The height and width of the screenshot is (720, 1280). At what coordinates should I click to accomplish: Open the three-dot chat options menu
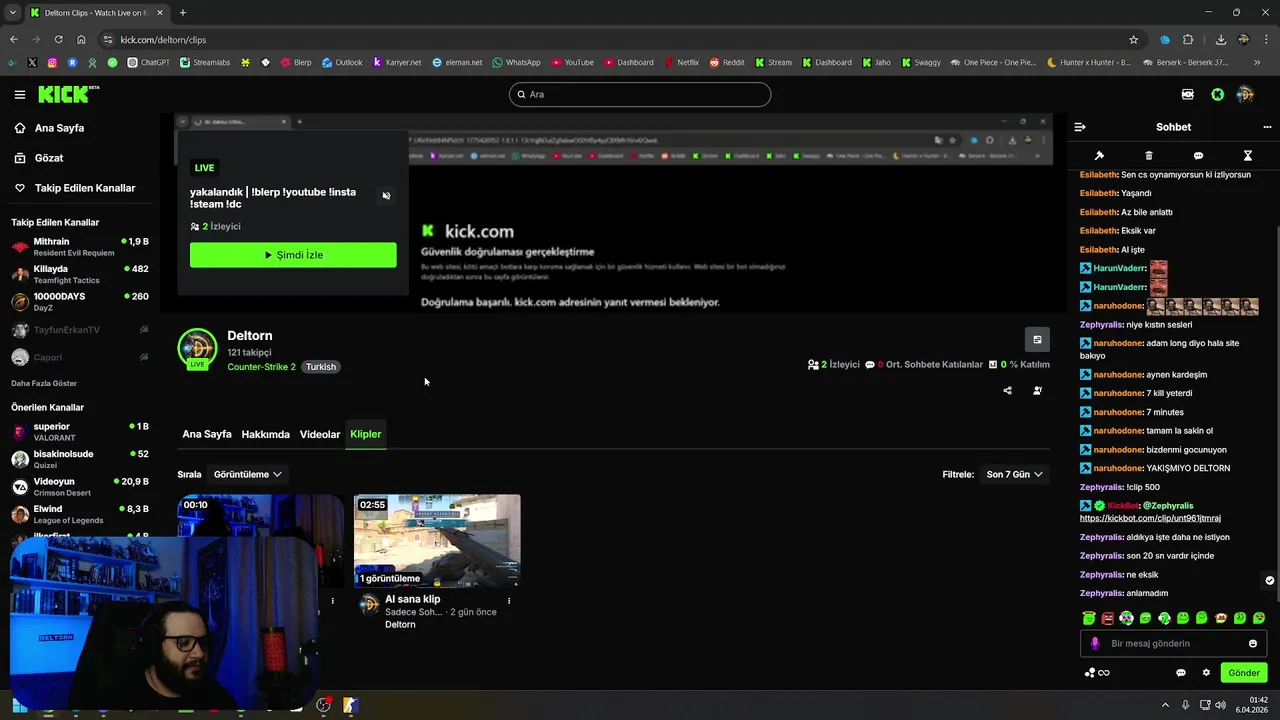tap(1267, 127)
